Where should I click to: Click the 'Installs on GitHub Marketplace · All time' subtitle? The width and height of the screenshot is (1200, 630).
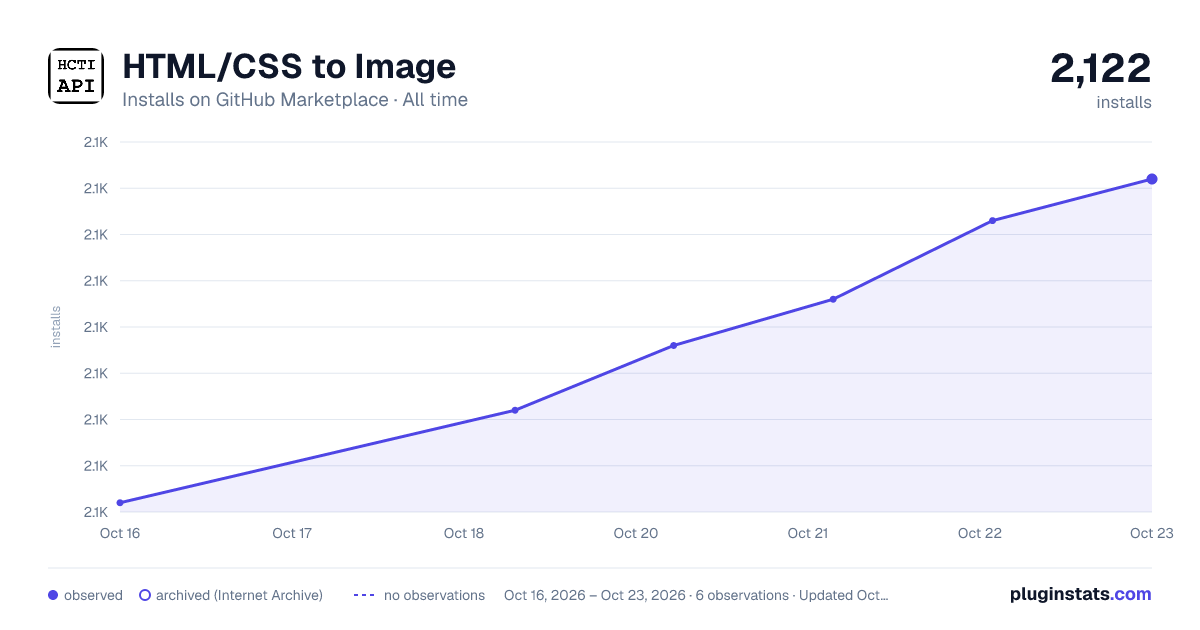coord(295,100)
